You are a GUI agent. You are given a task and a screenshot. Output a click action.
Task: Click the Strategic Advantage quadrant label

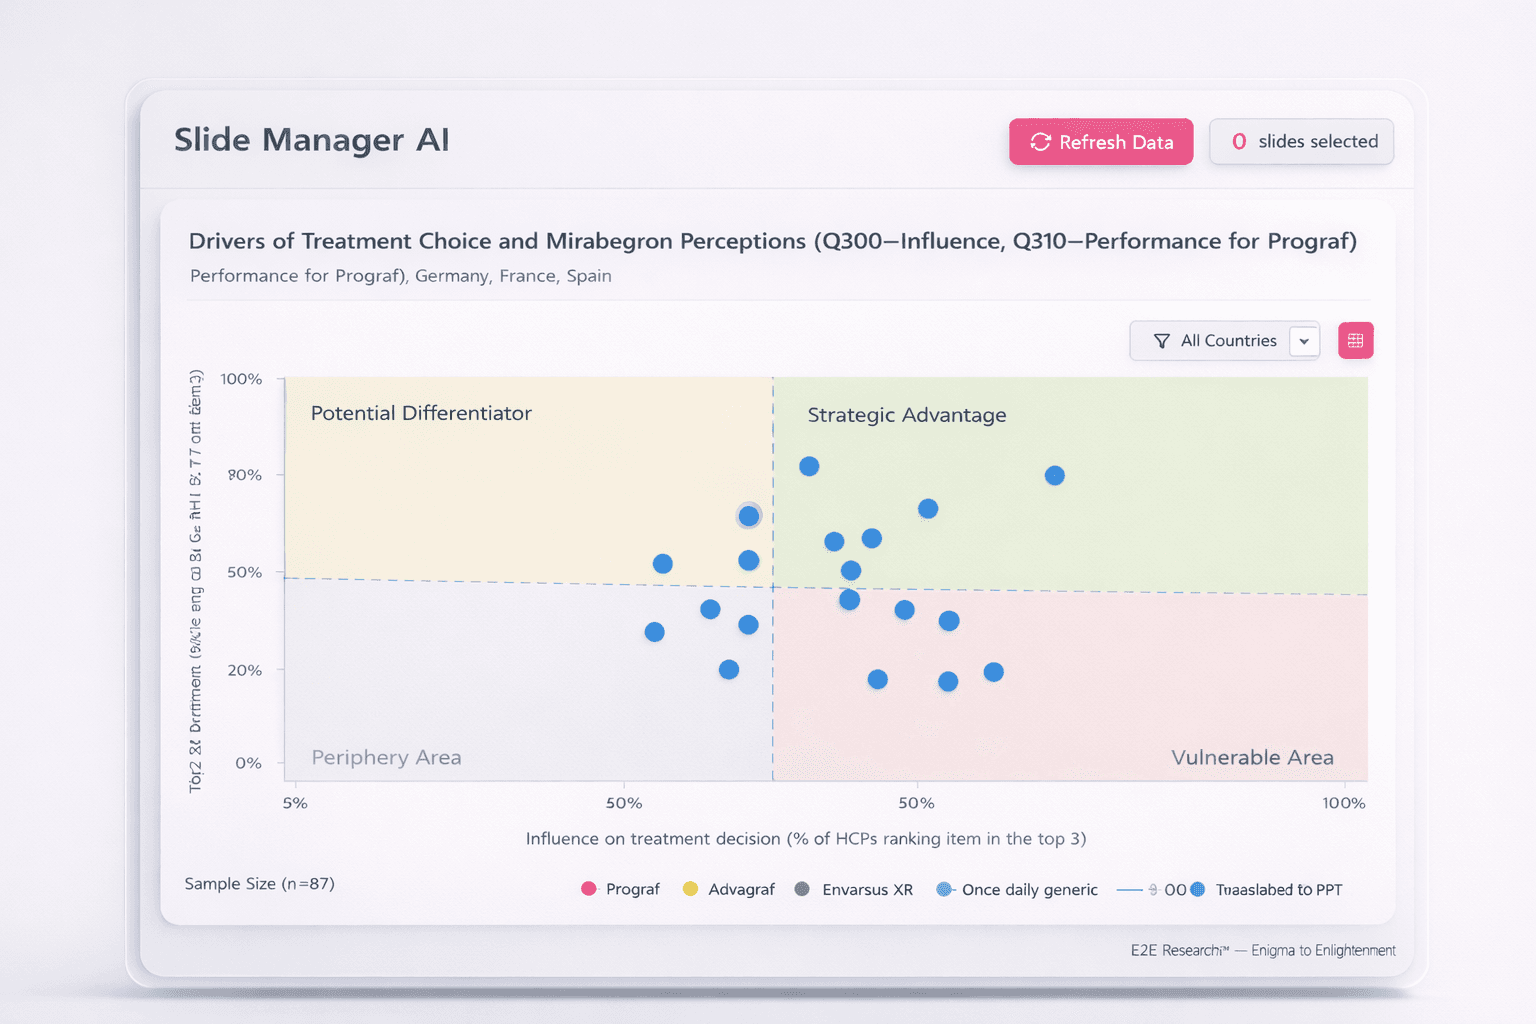pos(906,415)
